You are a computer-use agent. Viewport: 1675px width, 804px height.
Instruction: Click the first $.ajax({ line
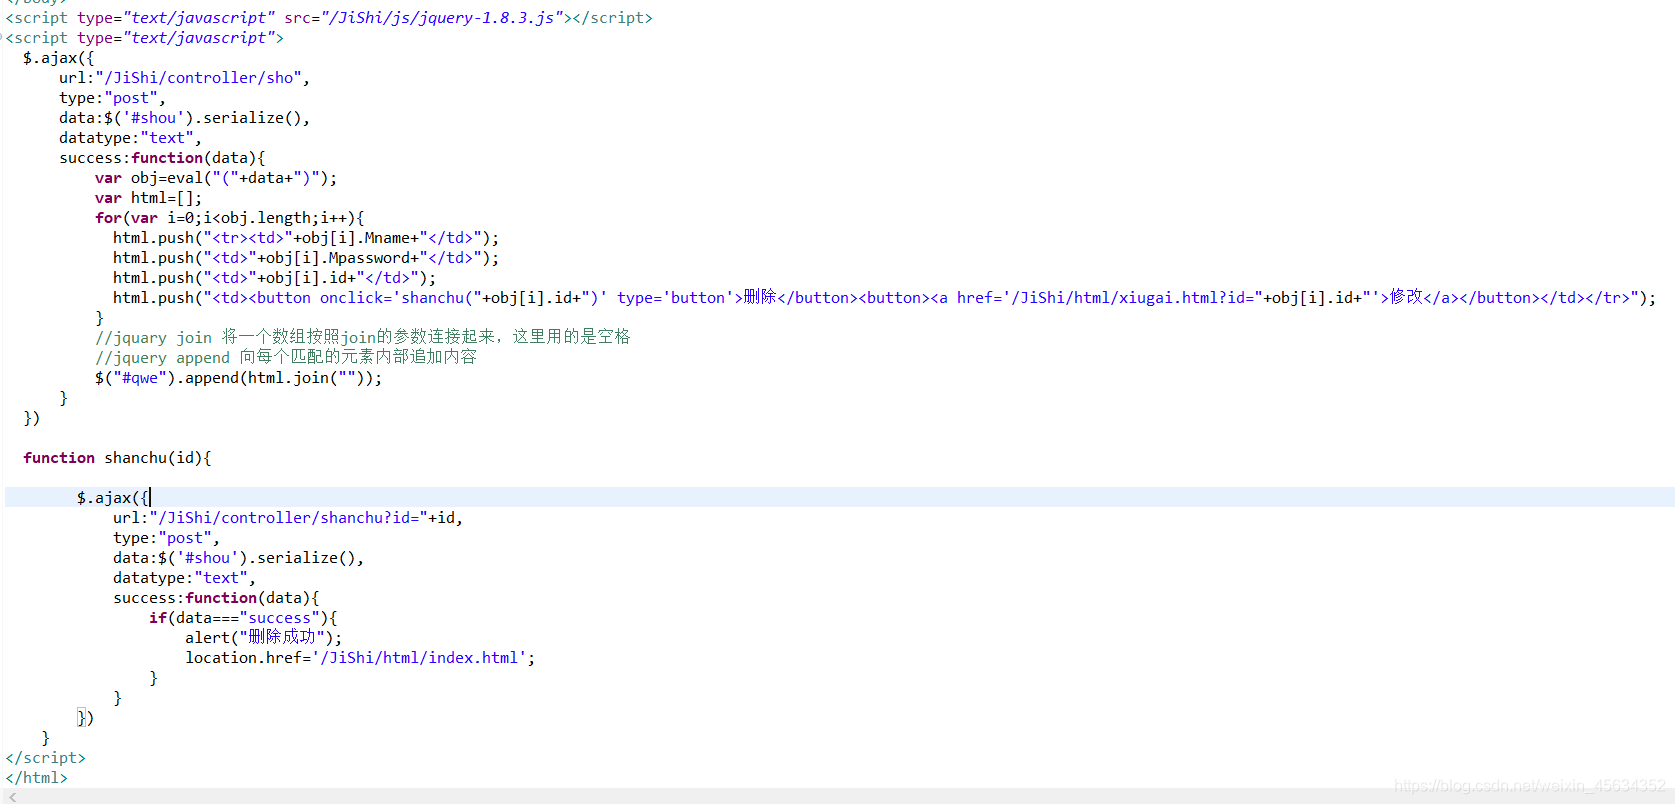click(58, 58)
